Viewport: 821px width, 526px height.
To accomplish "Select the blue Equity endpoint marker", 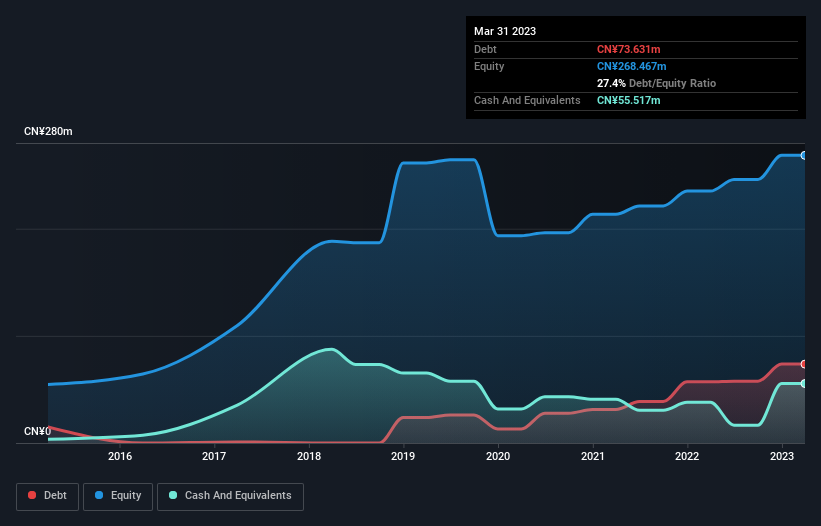I will (x=804, y=155).
